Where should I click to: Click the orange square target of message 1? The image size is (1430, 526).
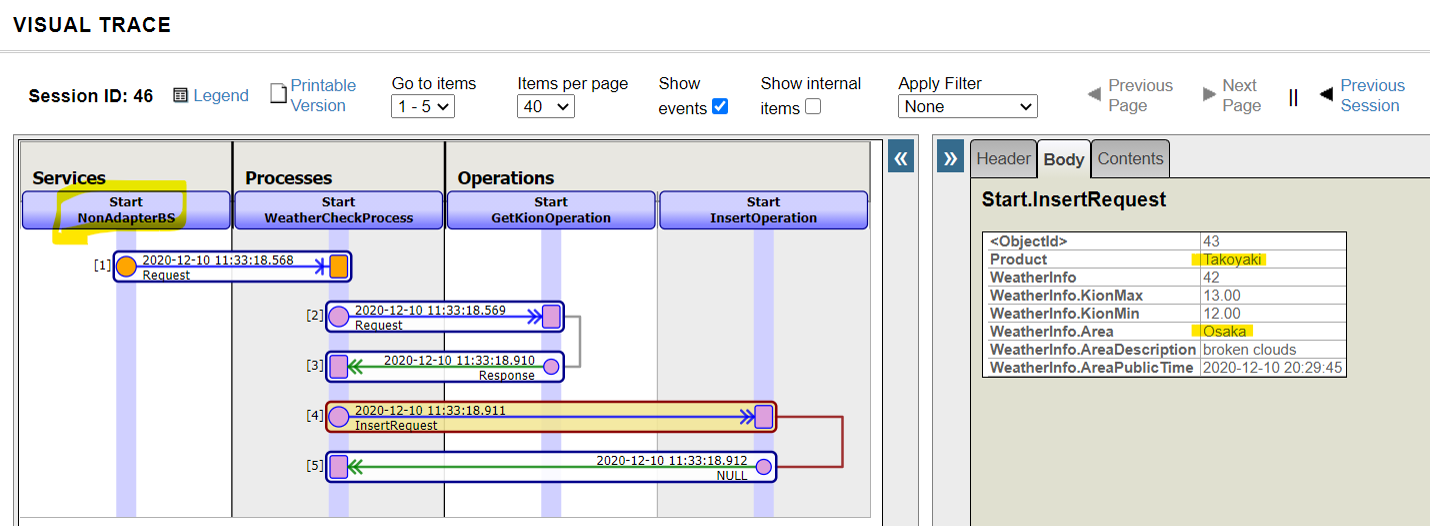(339, 266)
